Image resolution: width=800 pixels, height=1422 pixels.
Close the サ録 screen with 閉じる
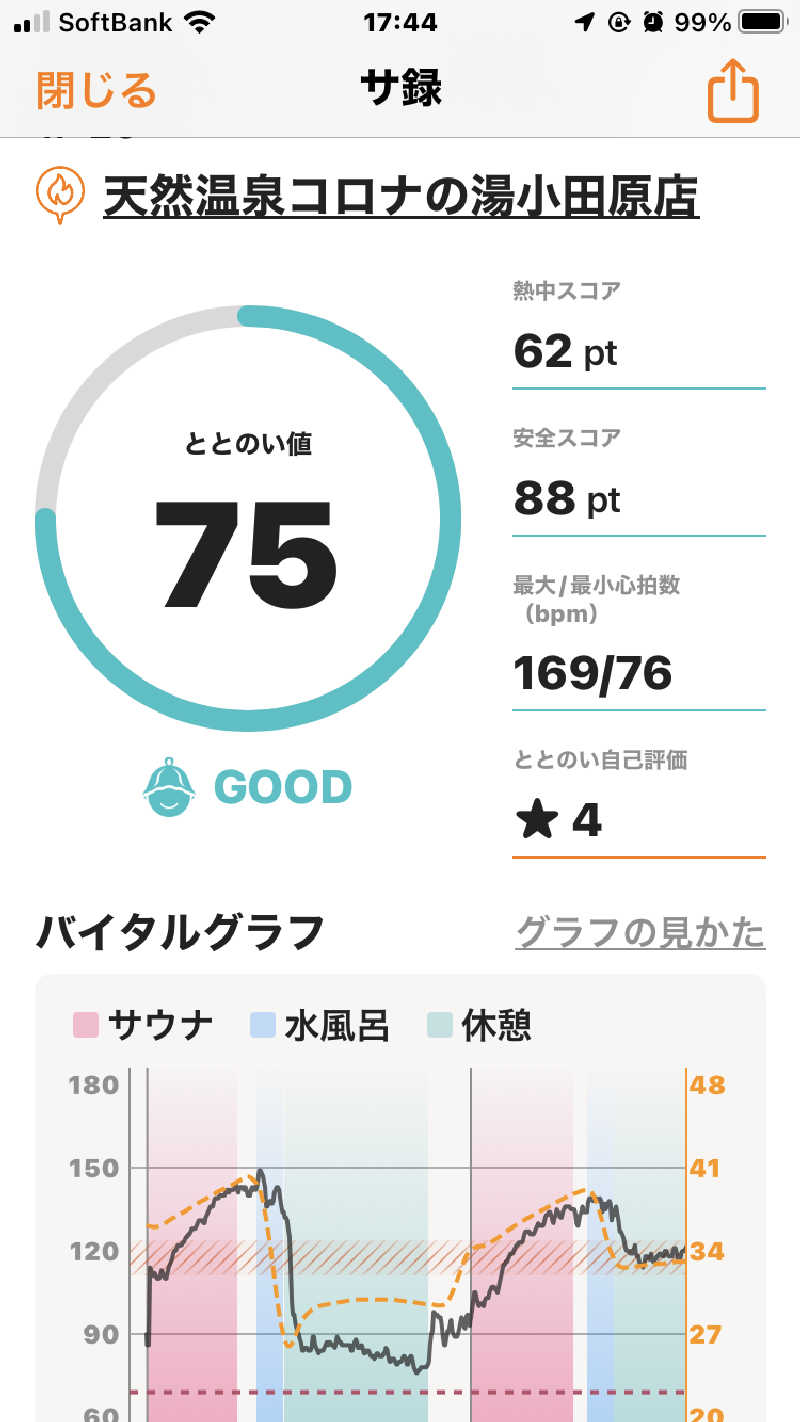pos(97,90)
